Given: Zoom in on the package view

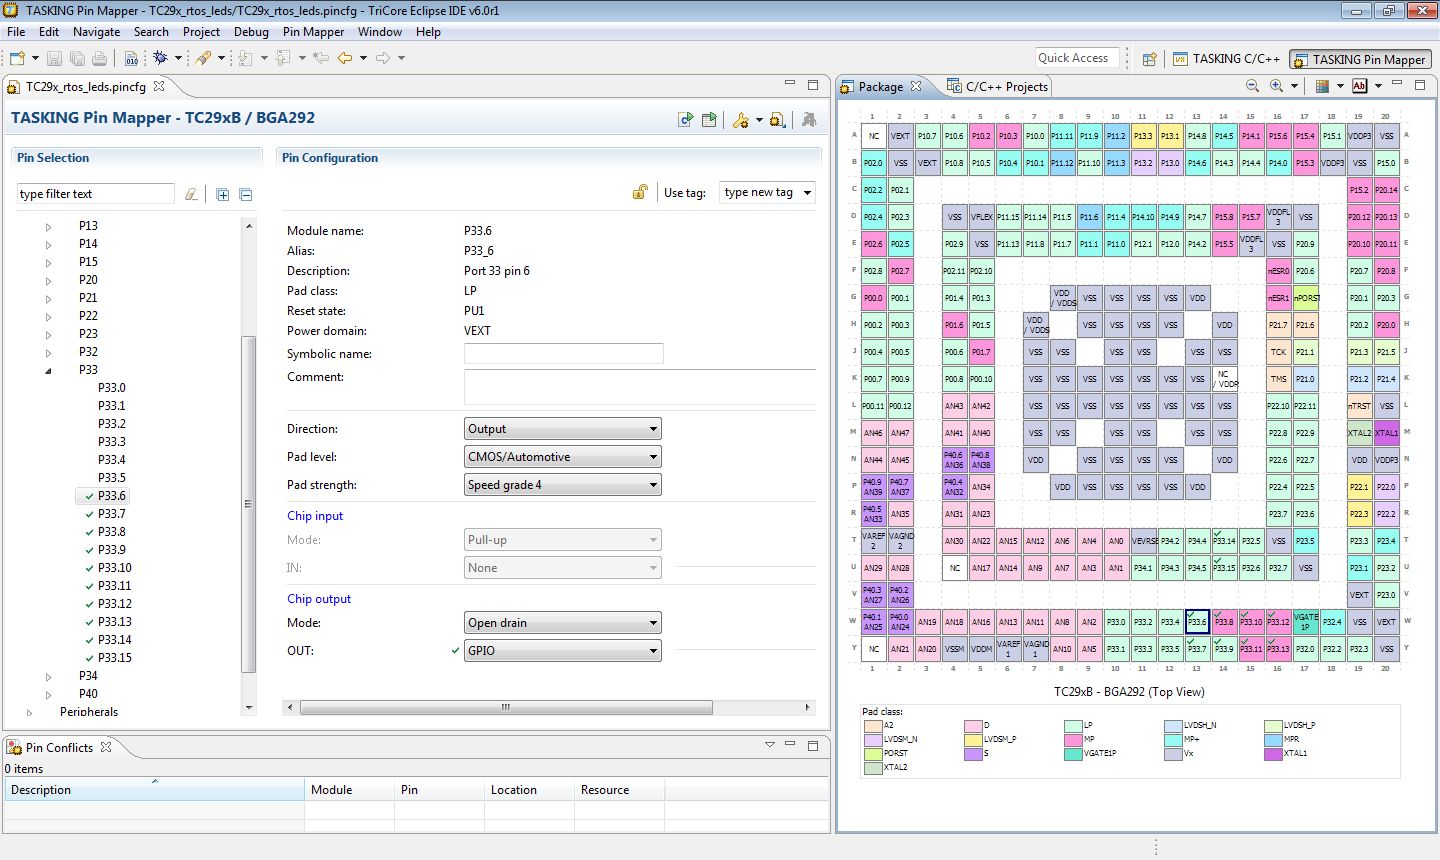Looking at the screenshot, I should (x=1276, y=87).
